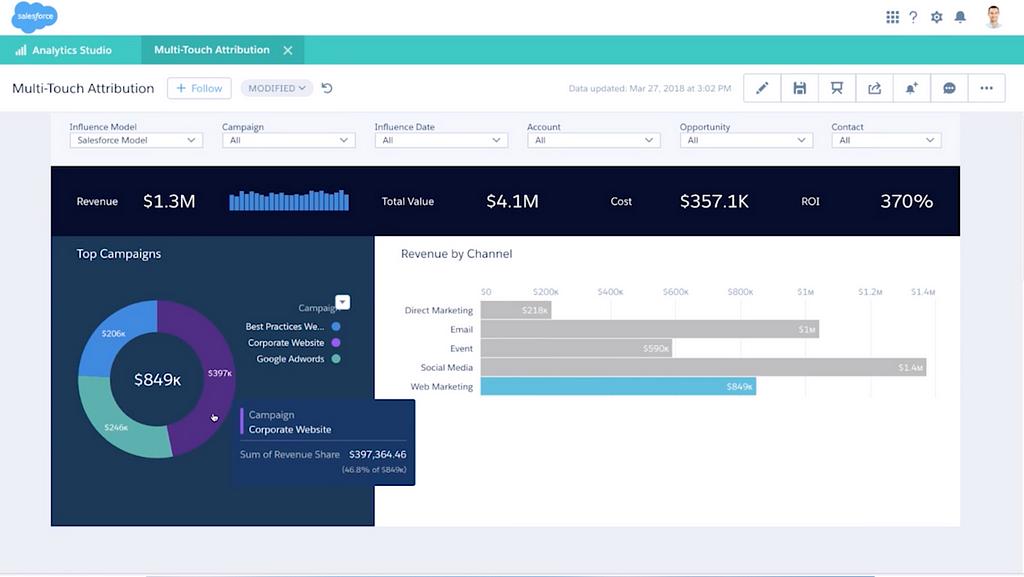This screenshot has width=1024, height=577.
Task: Expand the Opportunity filter dropdown
Action: 745,141
